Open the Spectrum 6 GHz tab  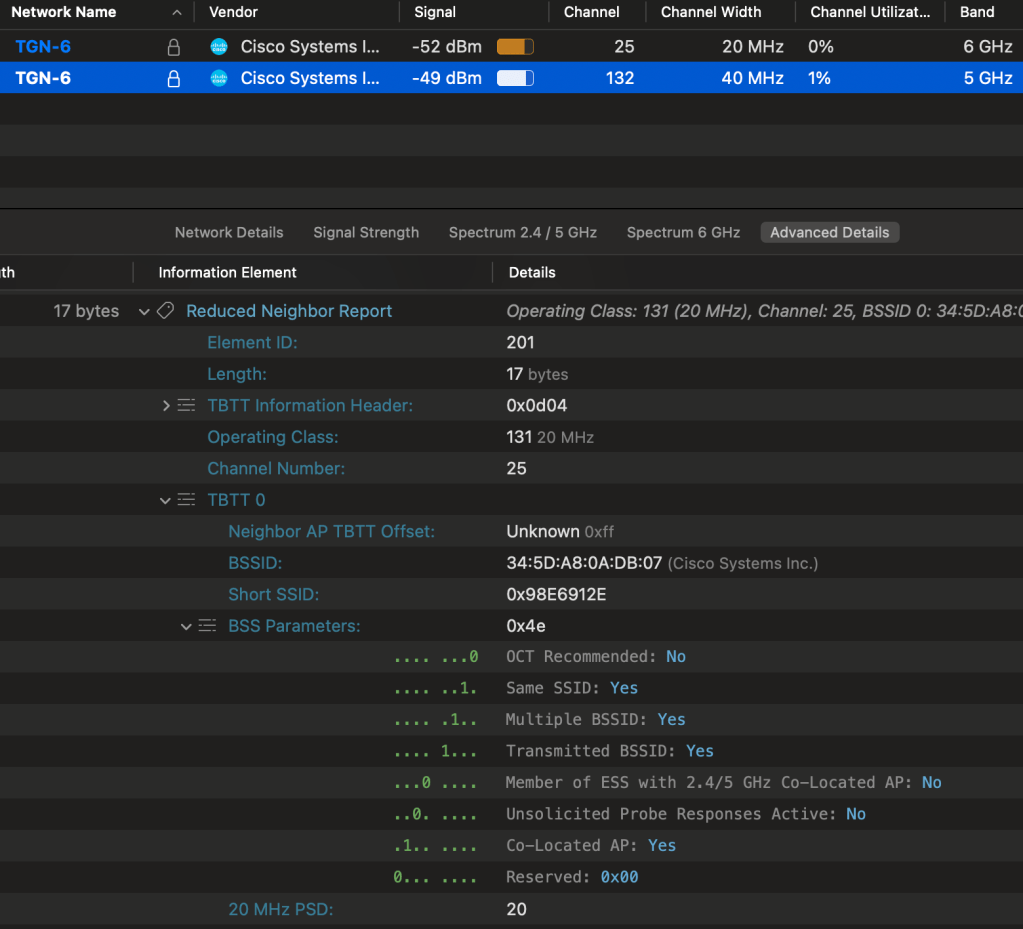(683, 232)
